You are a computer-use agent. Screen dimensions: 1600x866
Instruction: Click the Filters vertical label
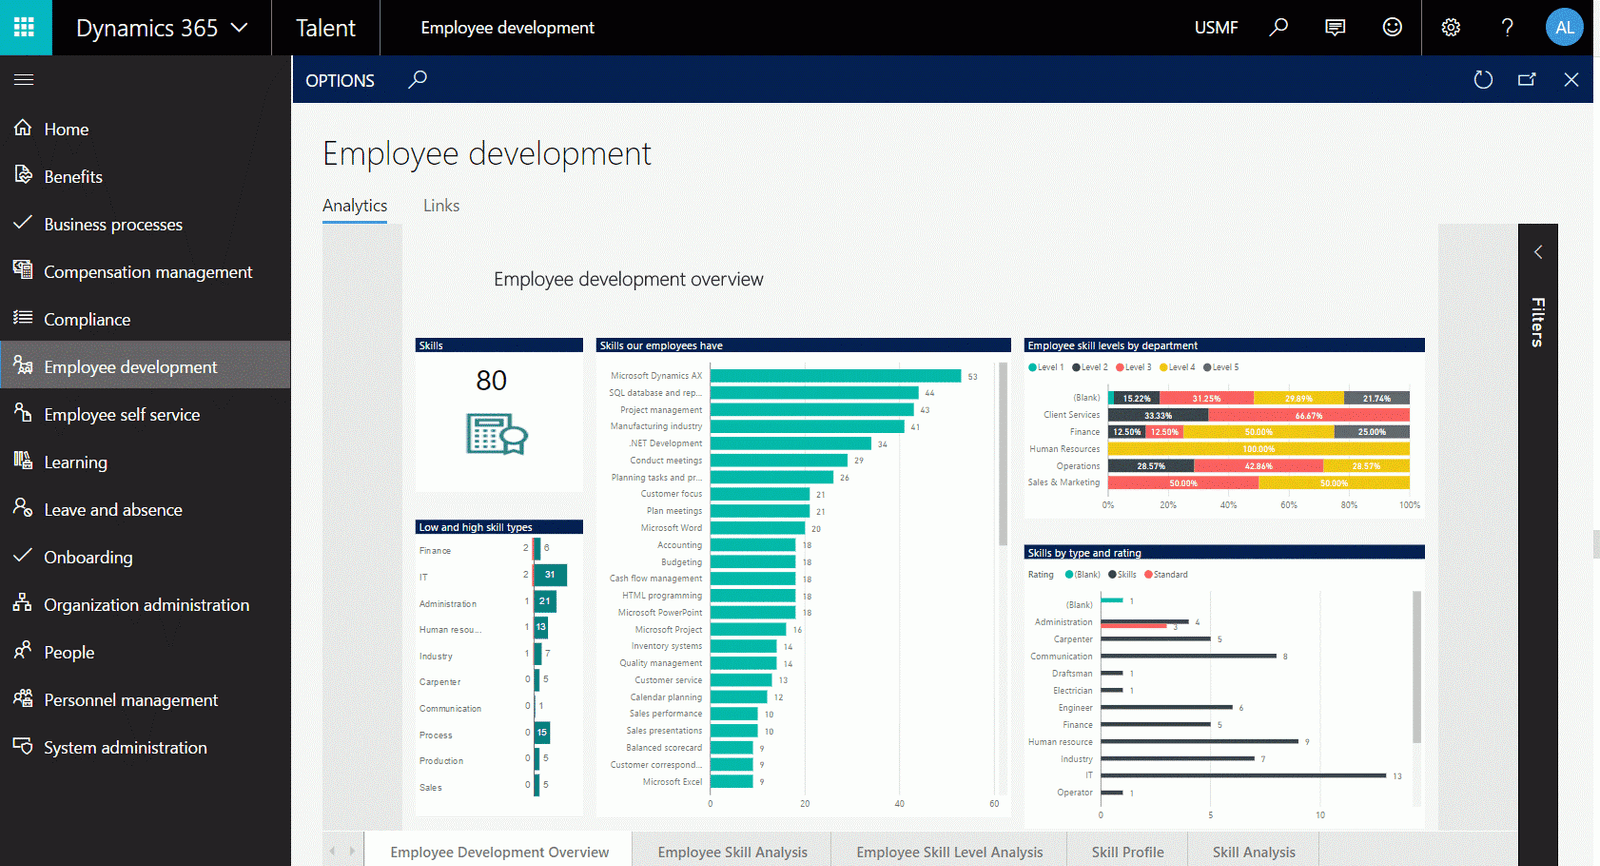click(x=1538, y=322)
